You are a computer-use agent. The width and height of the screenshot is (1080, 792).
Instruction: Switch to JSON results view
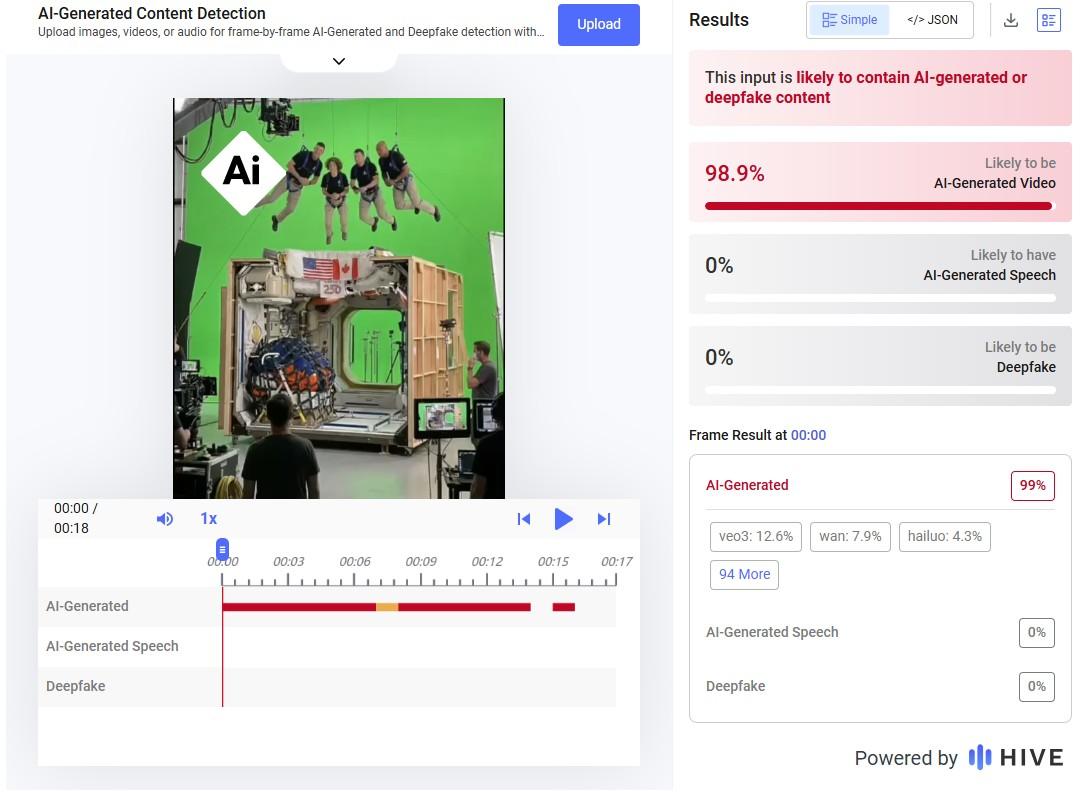click(932, 20)
